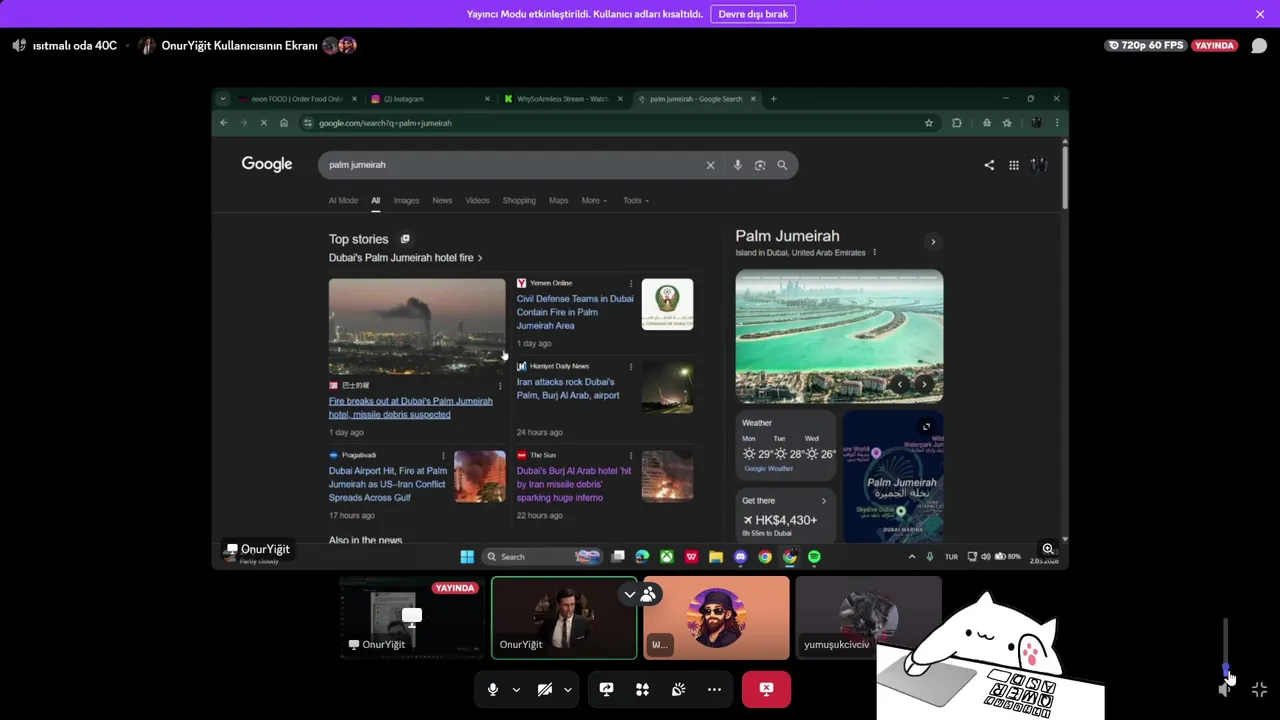Screen dimensions: 1280x720
Task: Select OnurYiğit's YAYINDA stream thumbnail
Action: click(411, 617)
